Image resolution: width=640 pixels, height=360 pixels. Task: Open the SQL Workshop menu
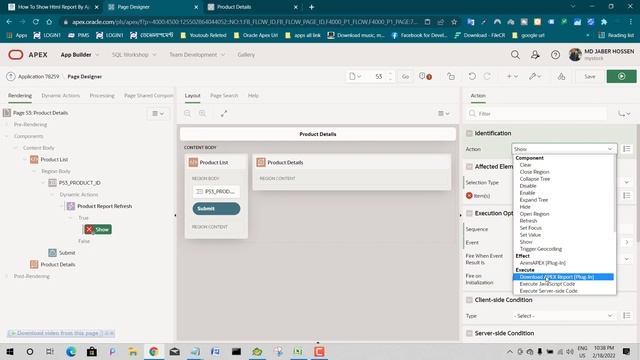[133, 55]
